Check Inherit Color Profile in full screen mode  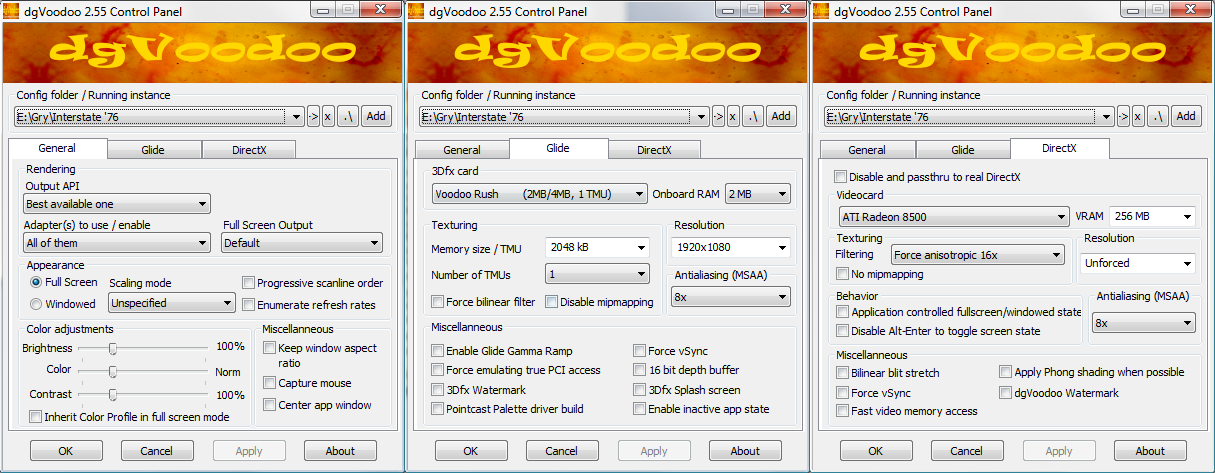36,417
